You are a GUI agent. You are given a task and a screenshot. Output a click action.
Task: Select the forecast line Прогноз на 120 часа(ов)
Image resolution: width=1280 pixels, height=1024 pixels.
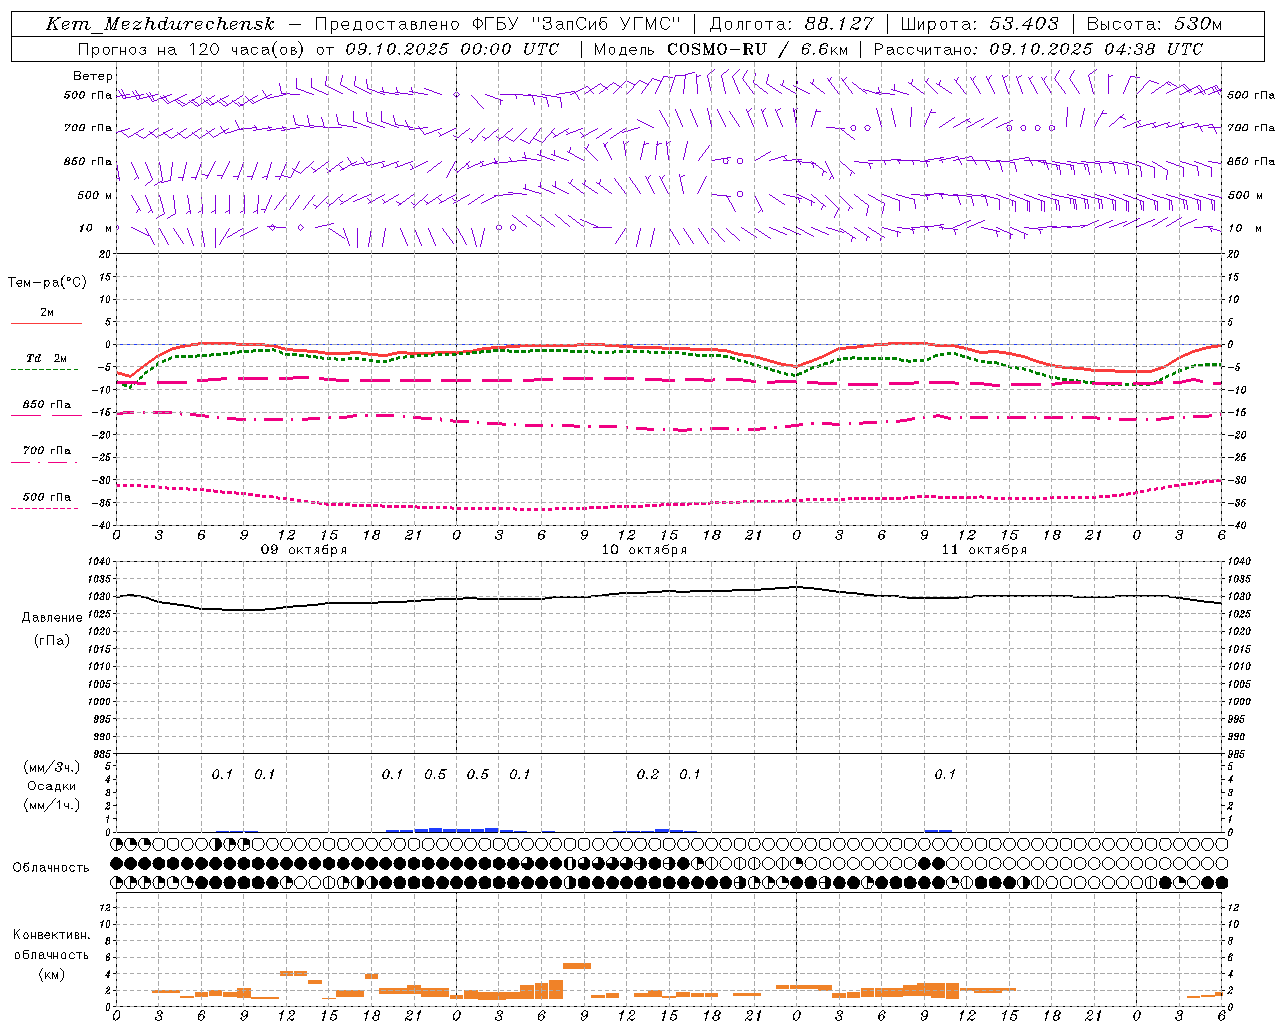click(192, 49)
